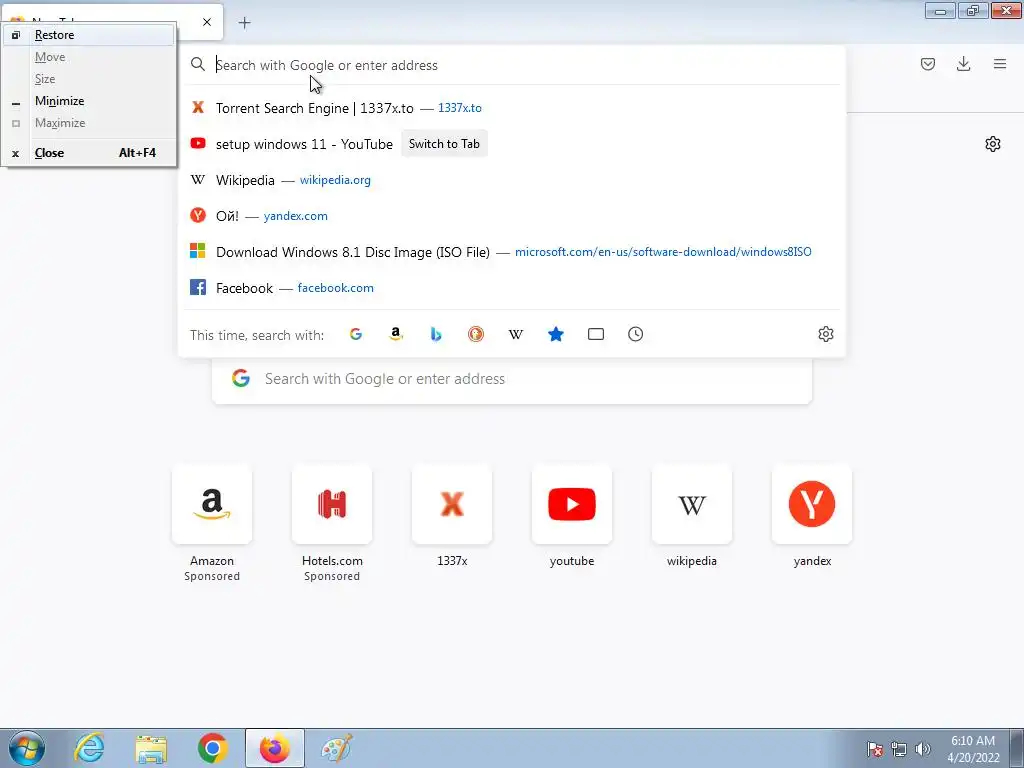This screenshot has width=1024, height=768.
Task: Select Restore from the window menu
Action: point(89,35)
